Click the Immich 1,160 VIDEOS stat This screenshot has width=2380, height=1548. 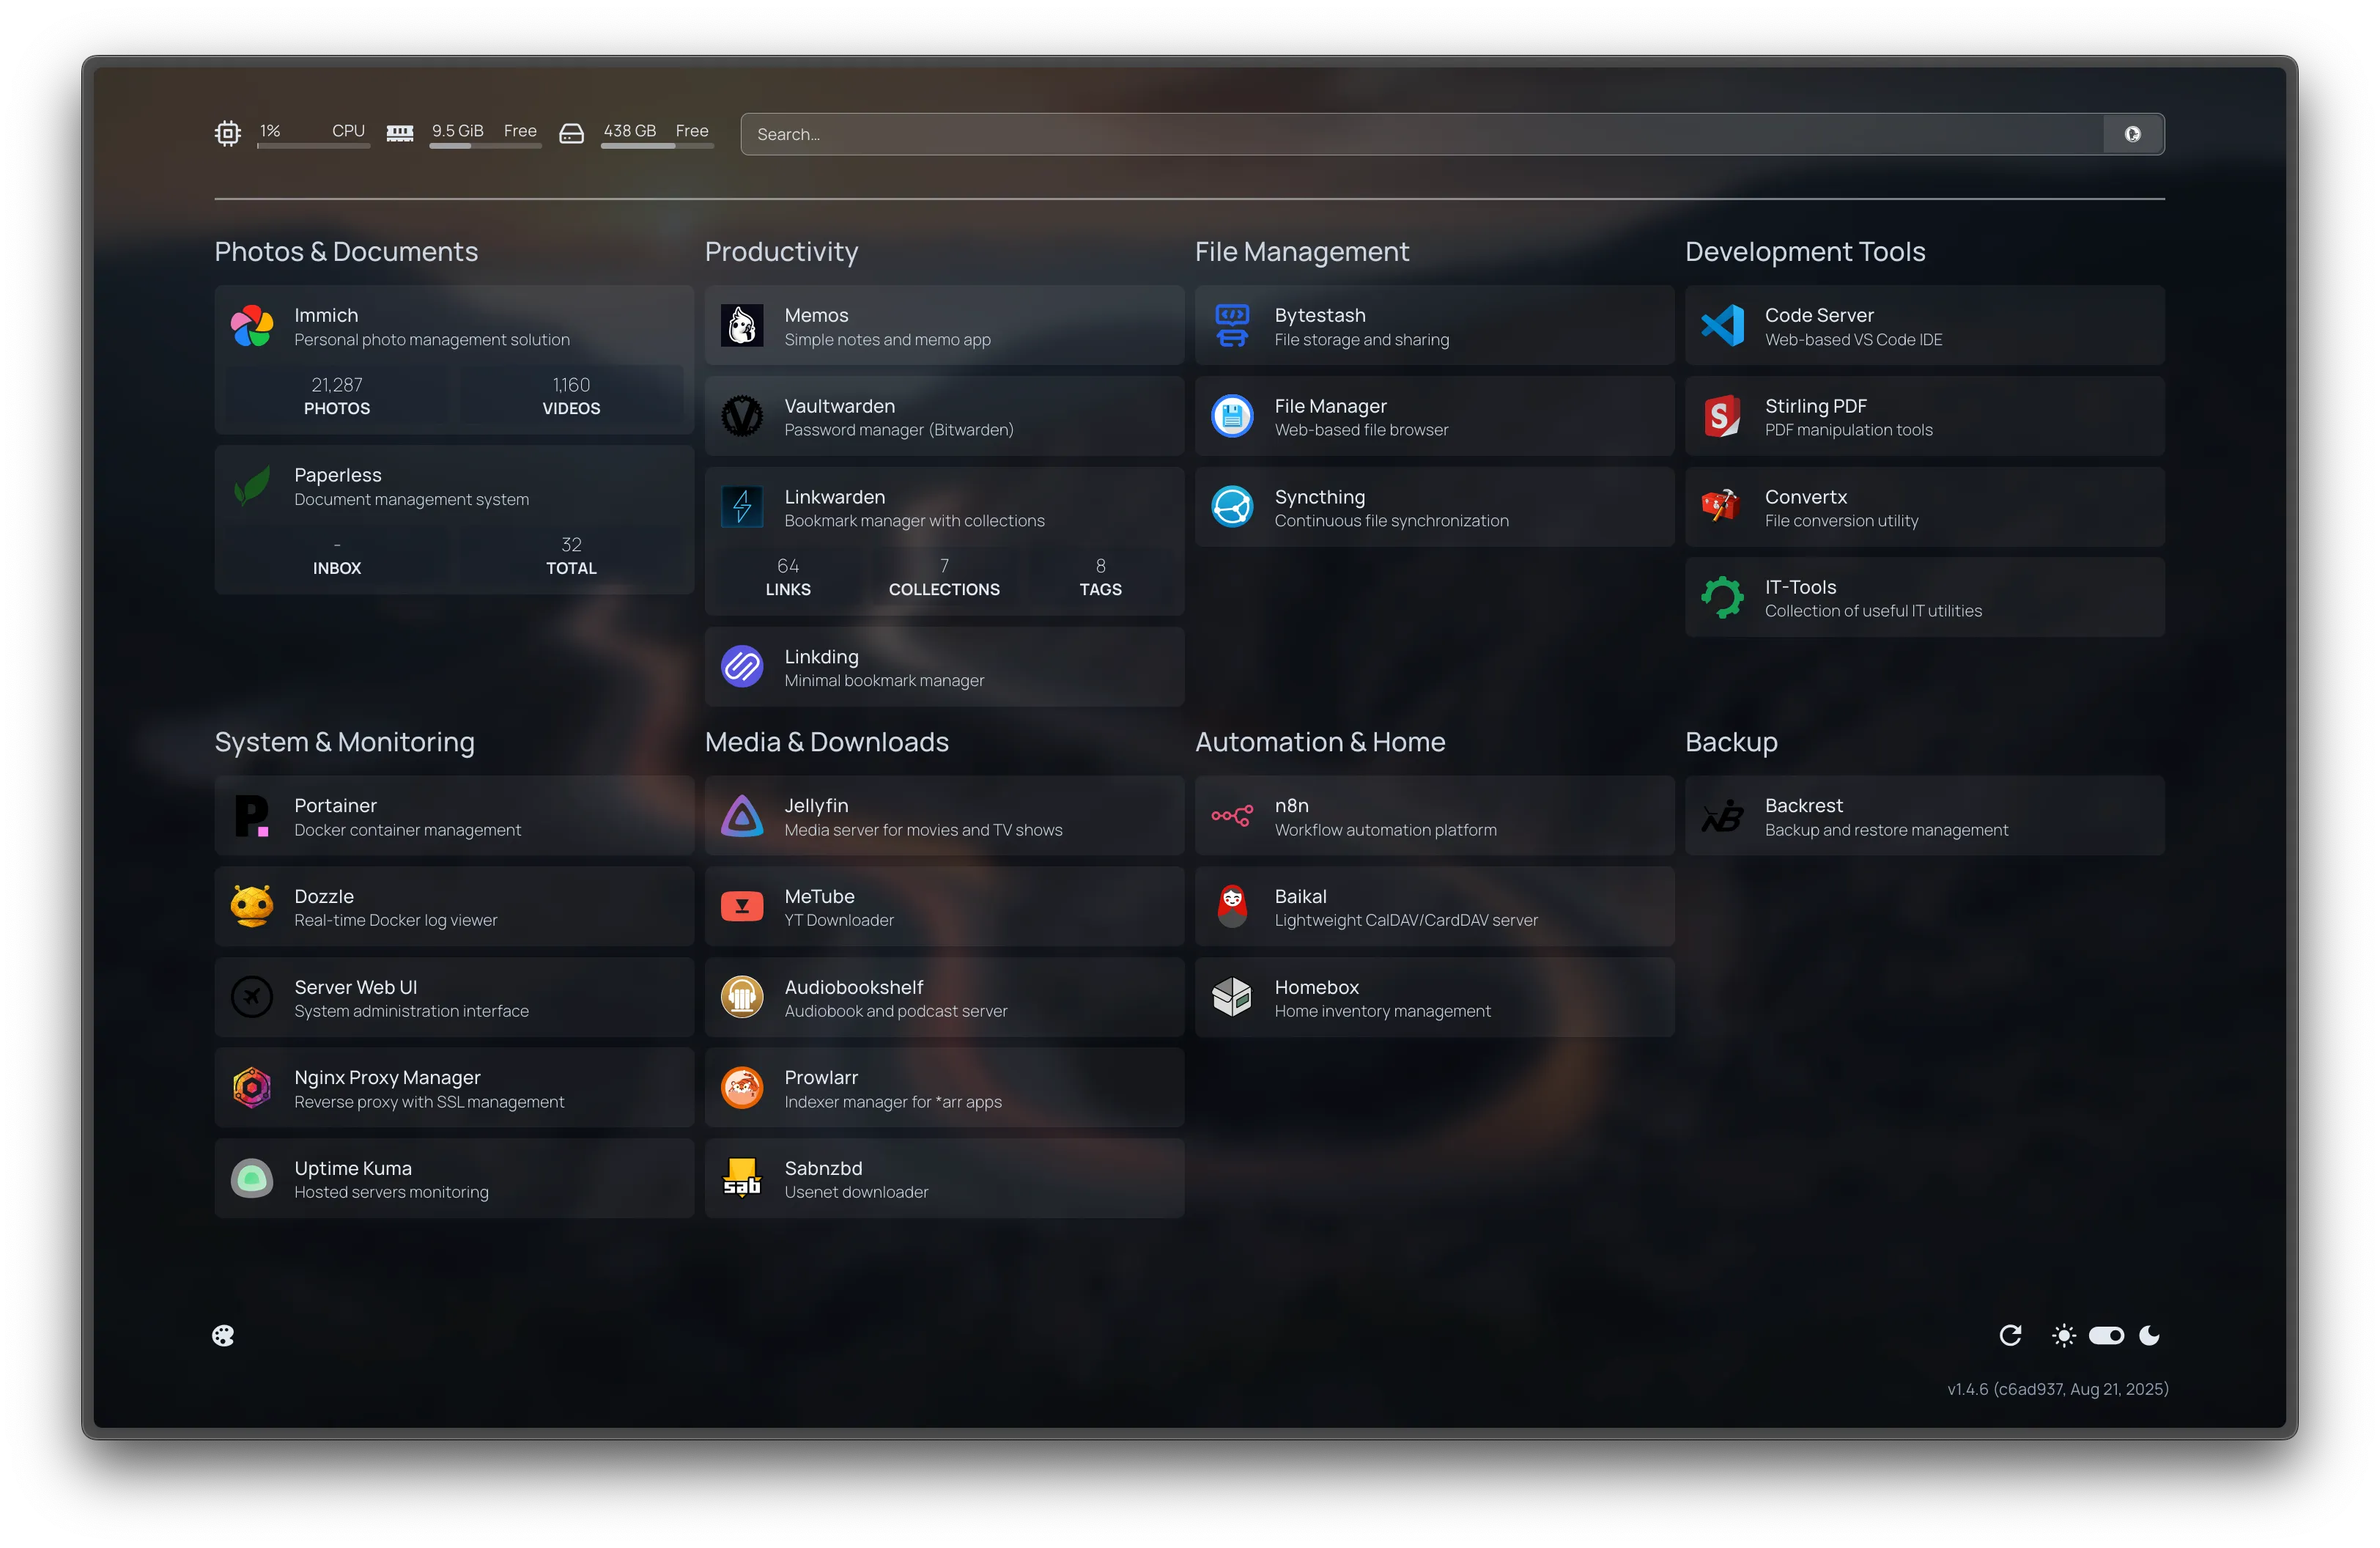[571, 396]
